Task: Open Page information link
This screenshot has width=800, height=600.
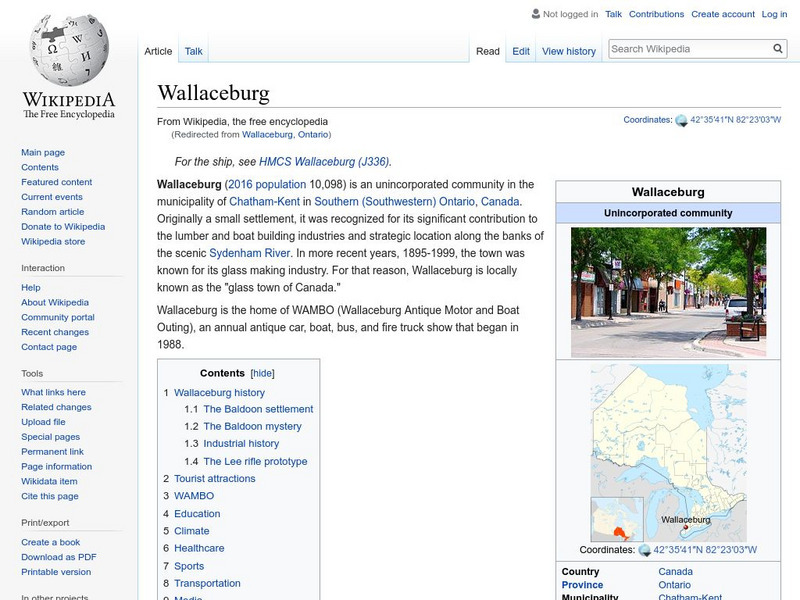Action: 57,466
